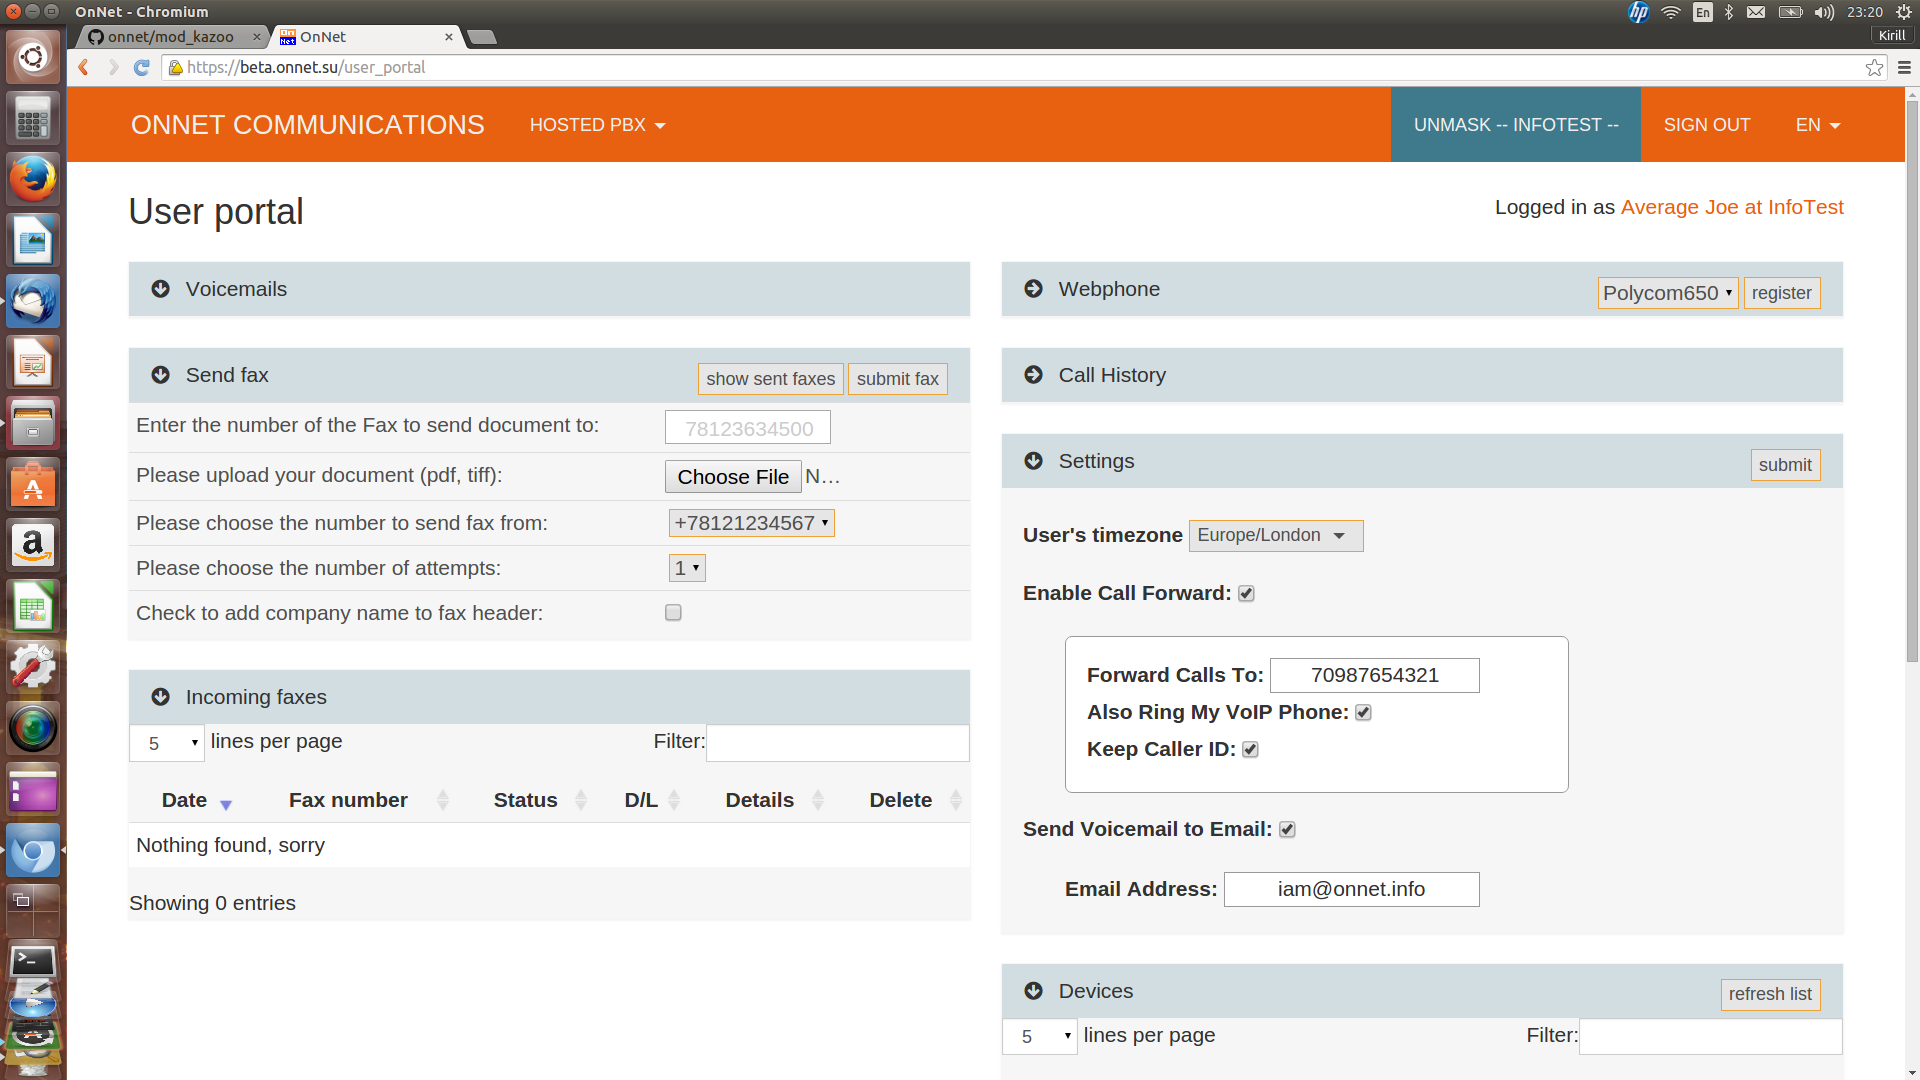
Task: Toggle Enable Call Forward checkbox
Action: [1245, 593]
